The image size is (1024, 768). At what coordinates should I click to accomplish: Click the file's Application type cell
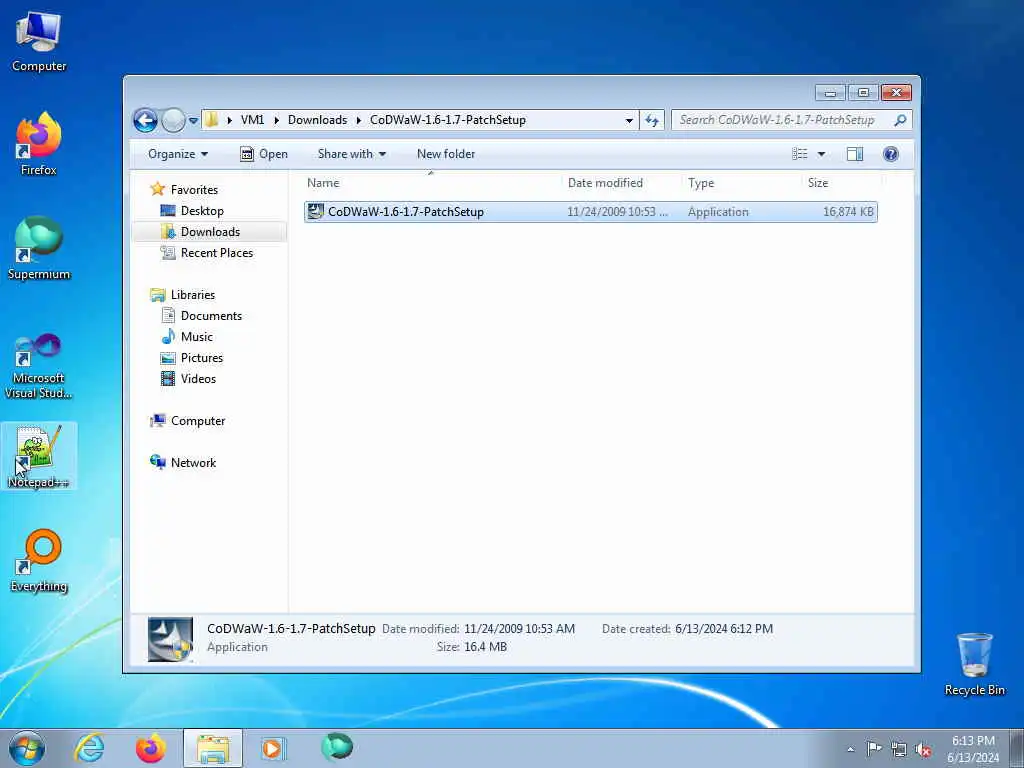pos(718,212)
